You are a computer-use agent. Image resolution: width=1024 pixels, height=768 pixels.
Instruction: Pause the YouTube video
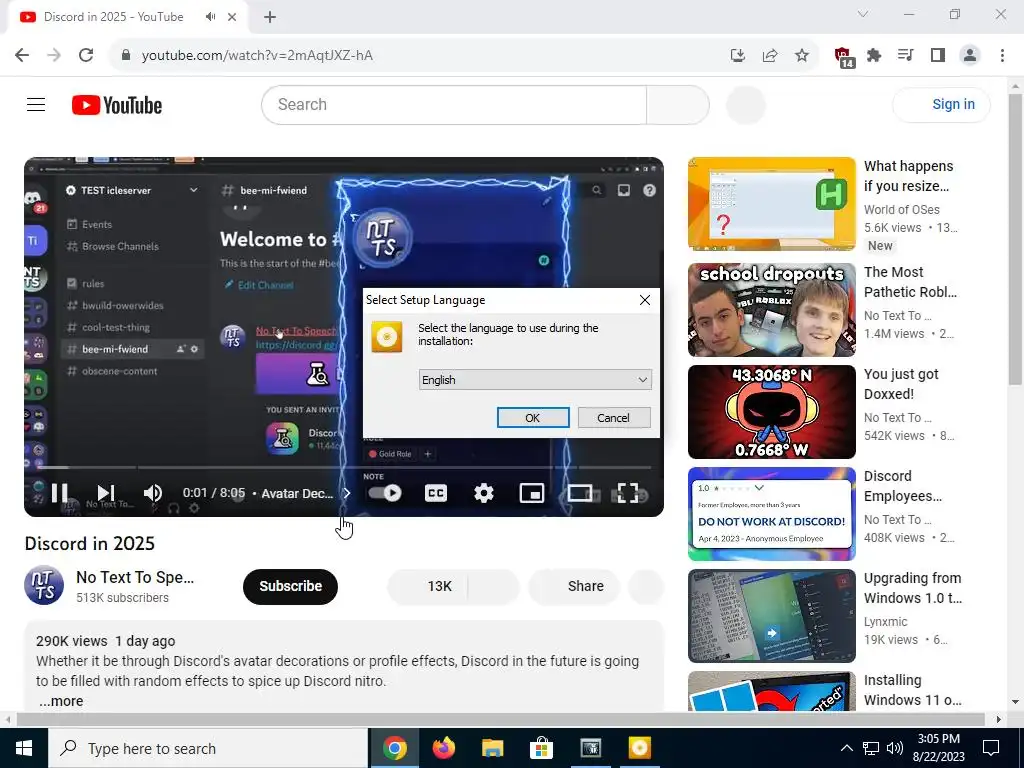tap(59, 493)
